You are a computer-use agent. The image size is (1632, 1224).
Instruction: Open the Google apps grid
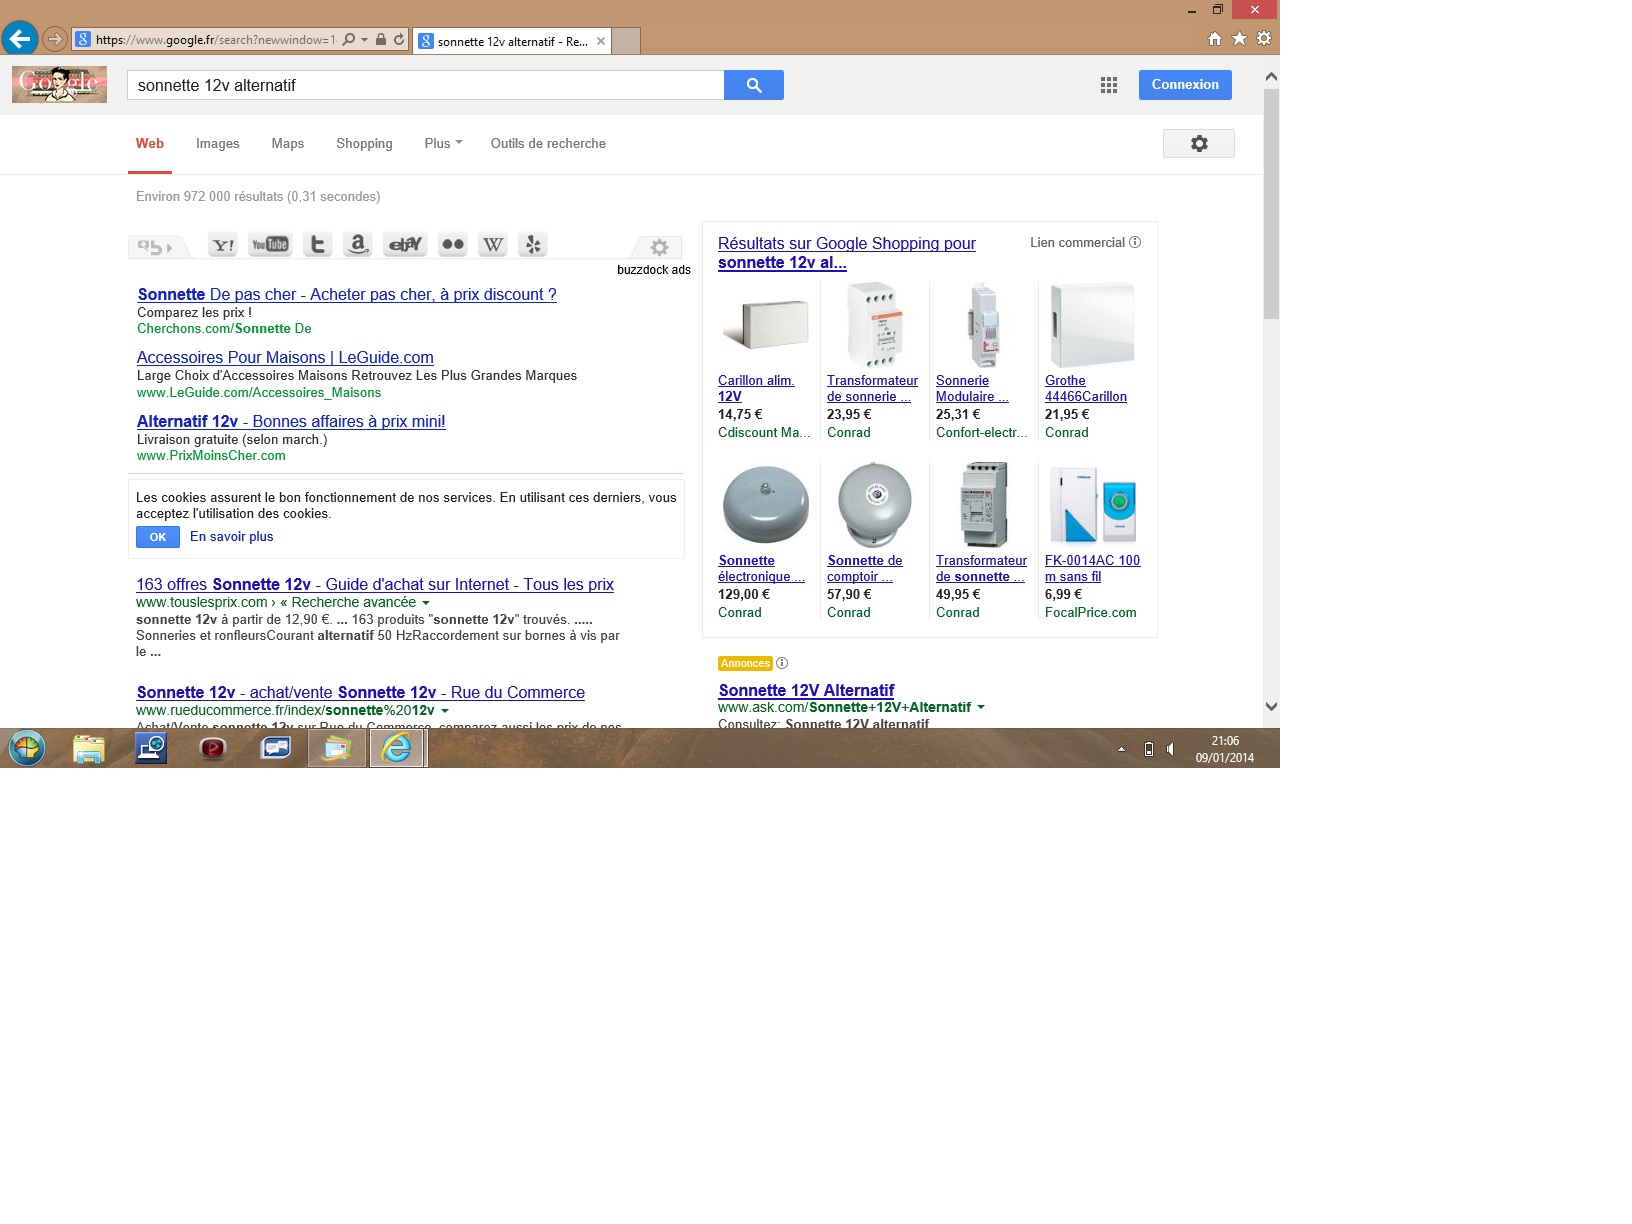tap(1109, 85)
